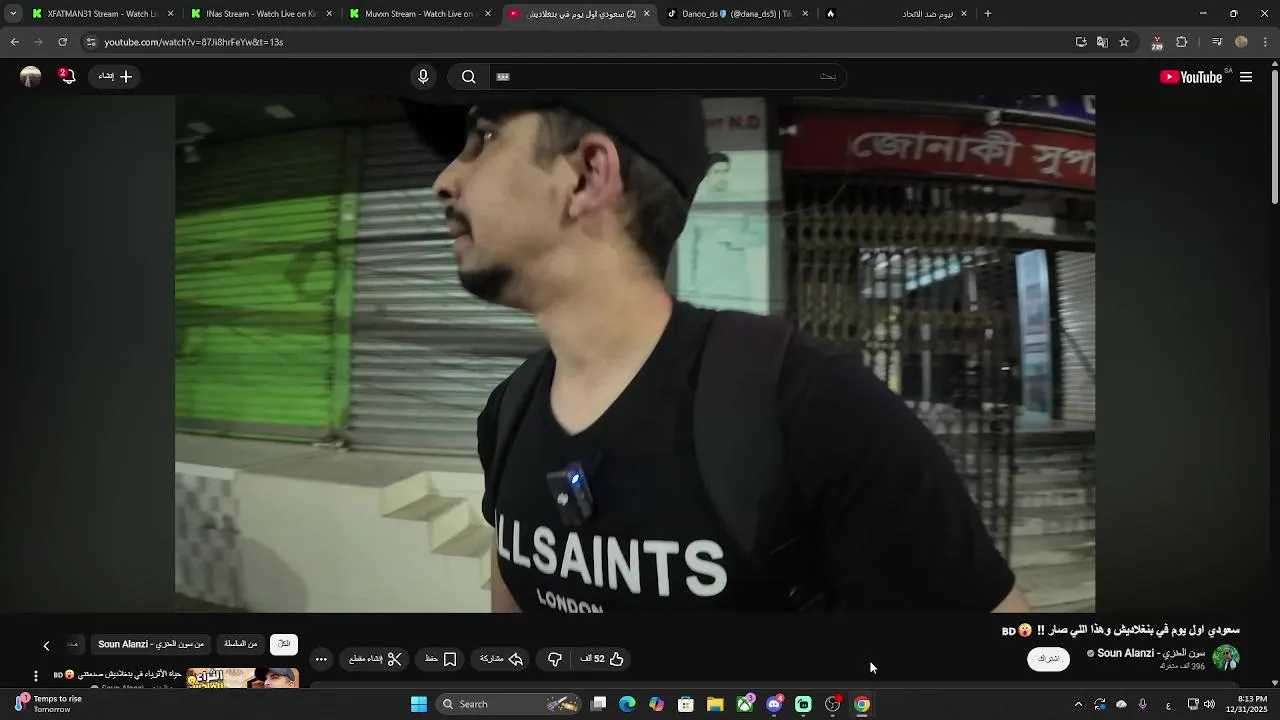The width and height of the screenshot is (1280, 720).
Task: Open the Xbox app from the taskbar
Action: pyautogui.click(x=745, y=704)
